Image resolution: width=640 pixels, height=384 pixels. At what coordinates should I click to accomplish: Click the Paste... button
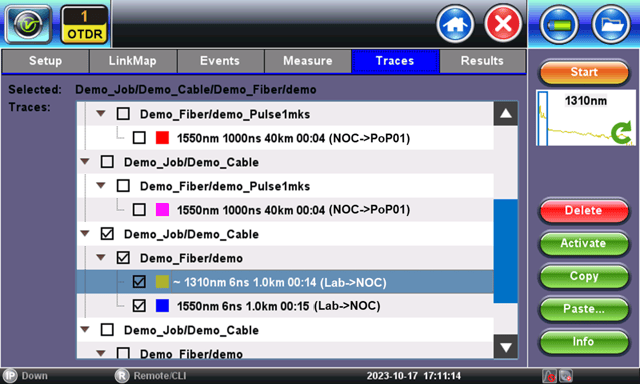pyautogui.click(x=584, y=309)
